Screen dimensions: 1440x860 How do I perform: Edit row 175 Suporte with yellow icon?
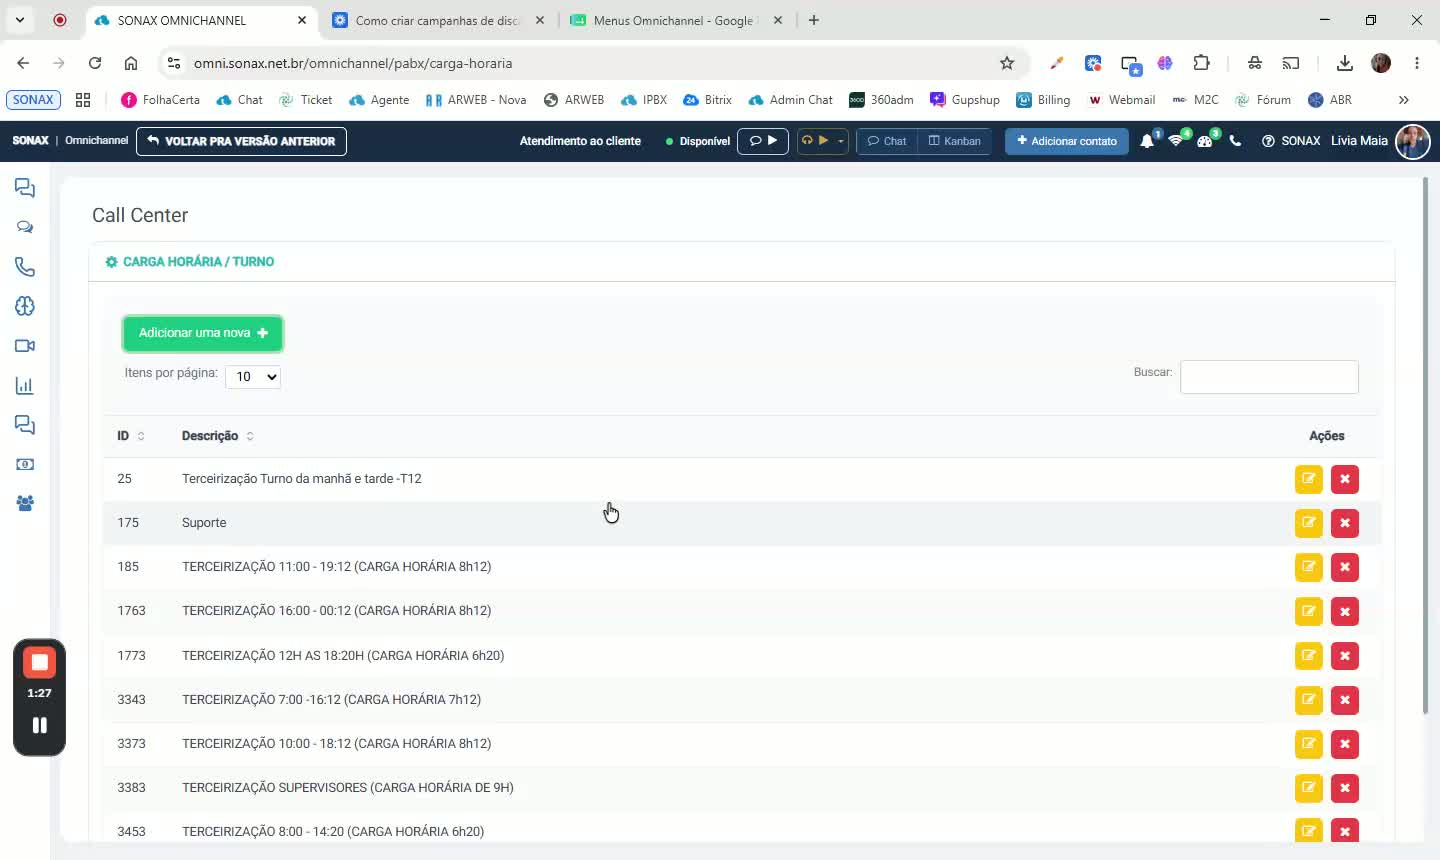click(1308, 523)
